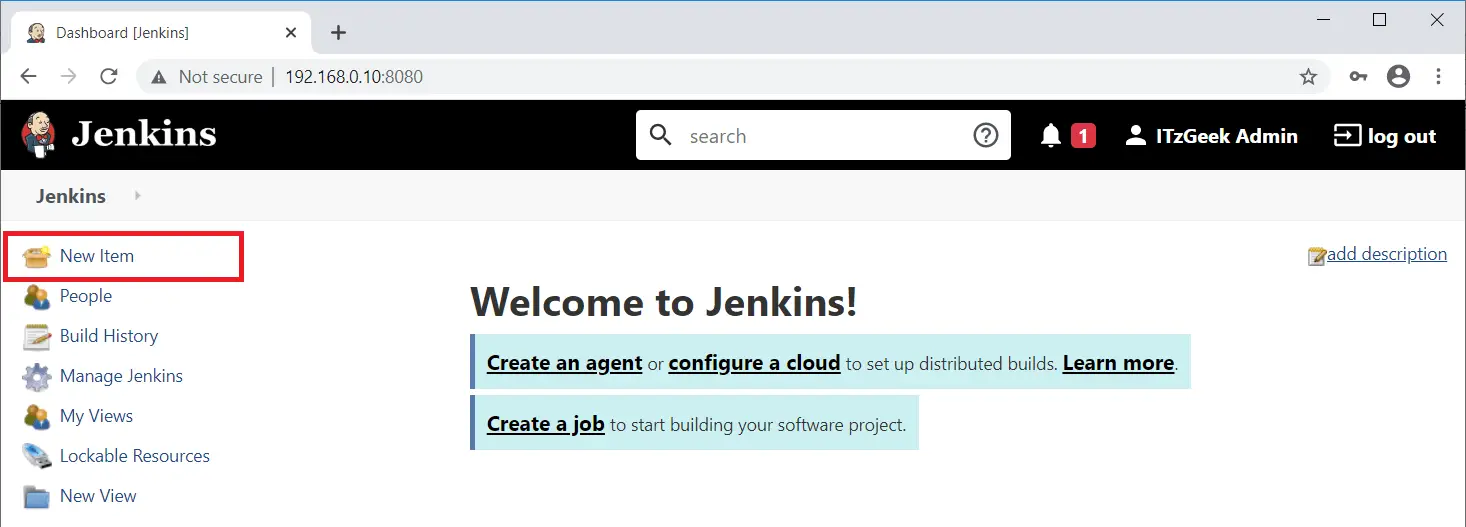
Task: Open the New Item link
Action: coord(97,256)
